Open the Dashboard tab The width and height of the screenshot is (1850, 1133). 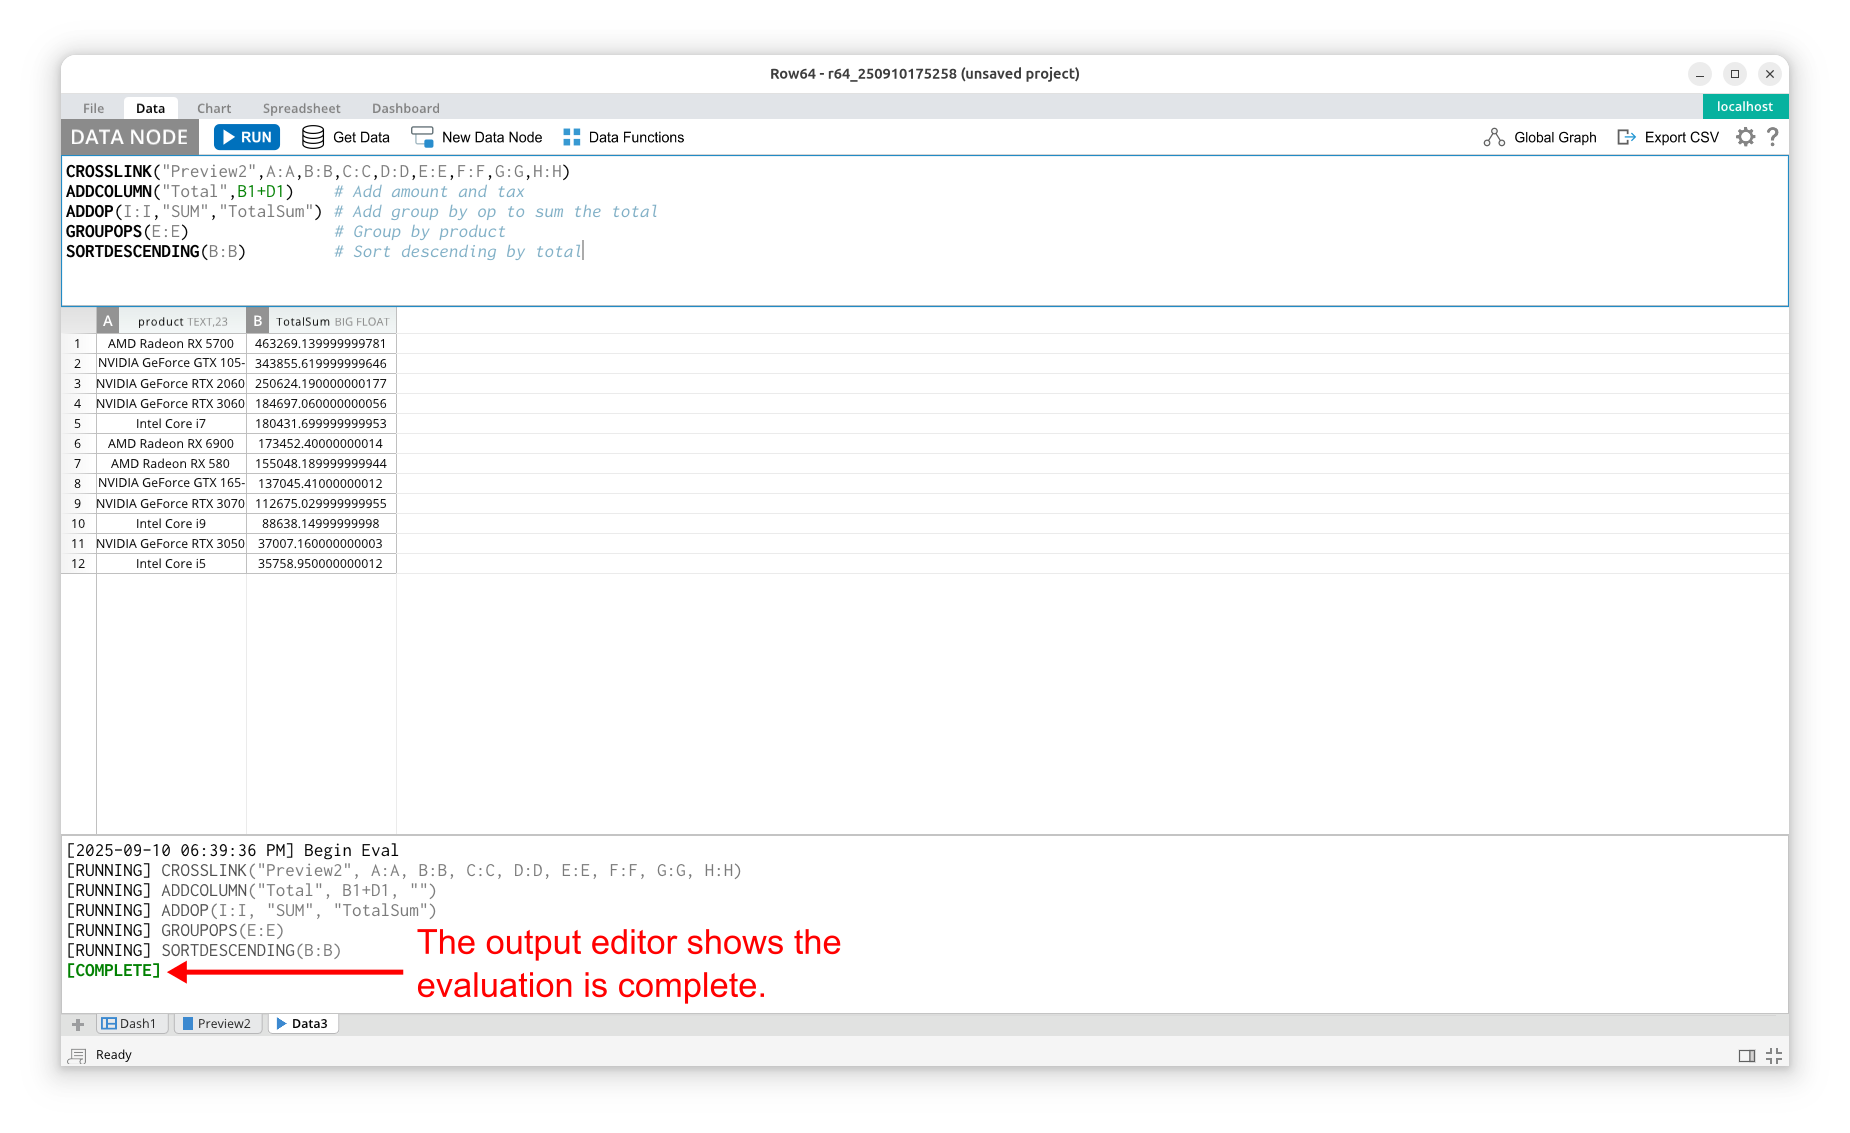(x=405, y=108)
